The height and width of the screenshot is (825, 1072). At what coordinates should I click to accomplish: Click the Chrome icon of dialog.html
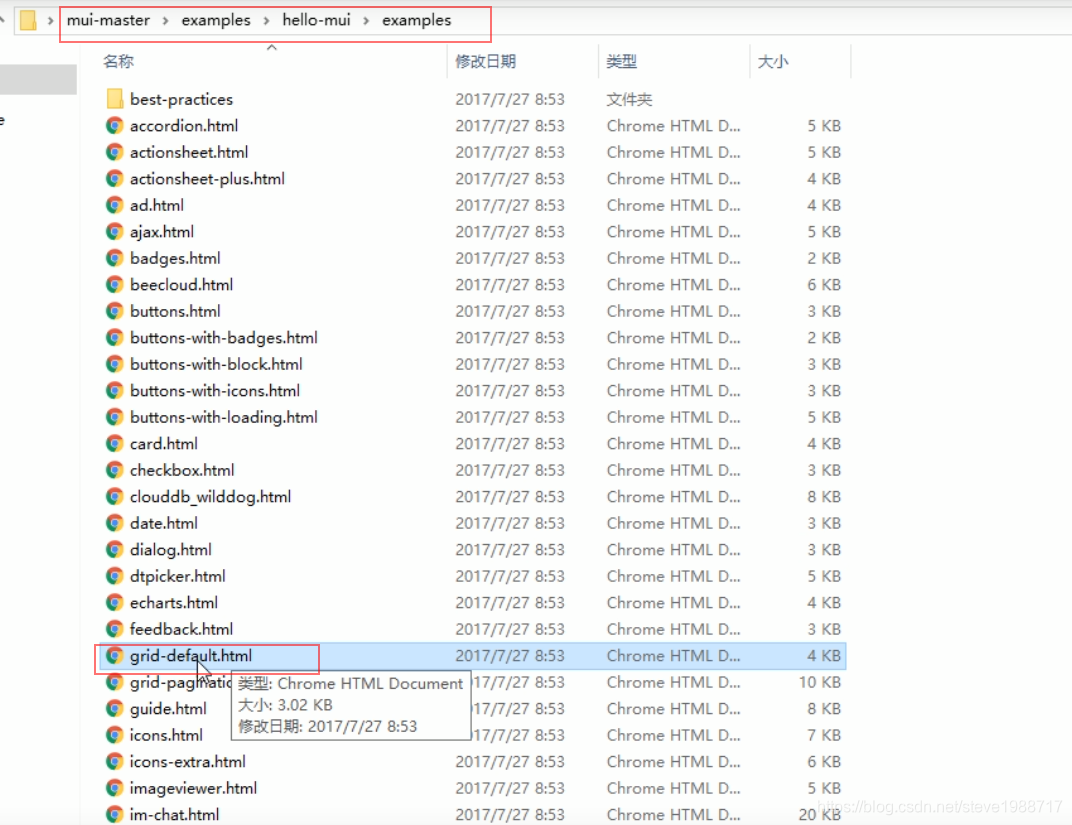[115, 550]
